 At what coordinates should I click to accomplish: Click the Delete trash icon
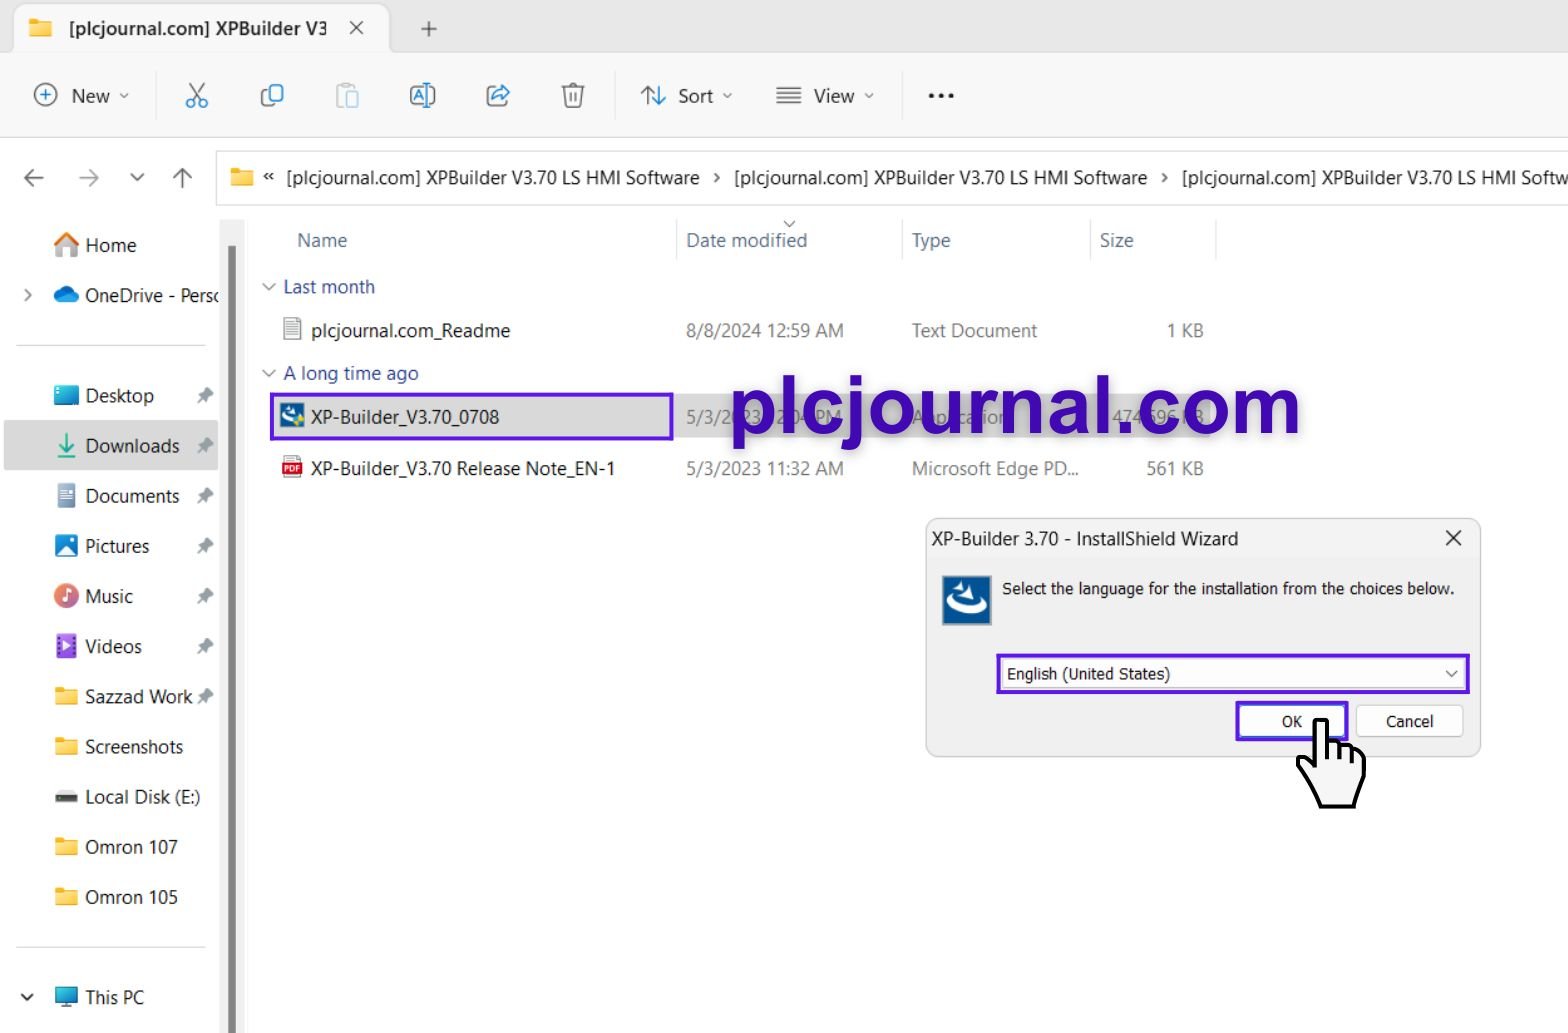(573, 96)
